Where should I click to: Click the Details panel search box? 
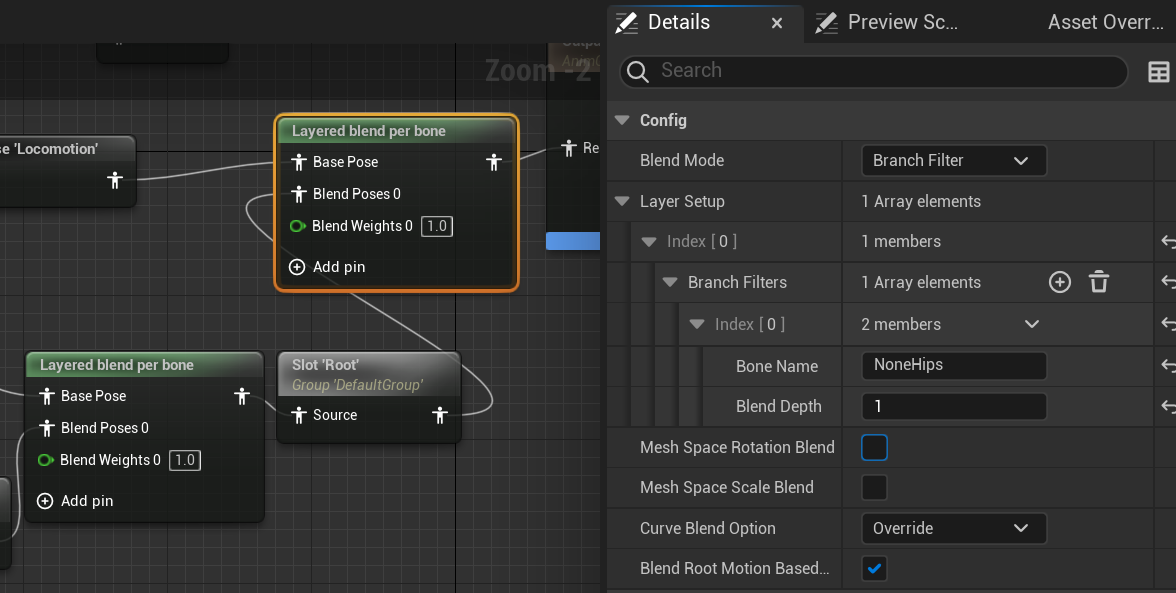(890, 71)
